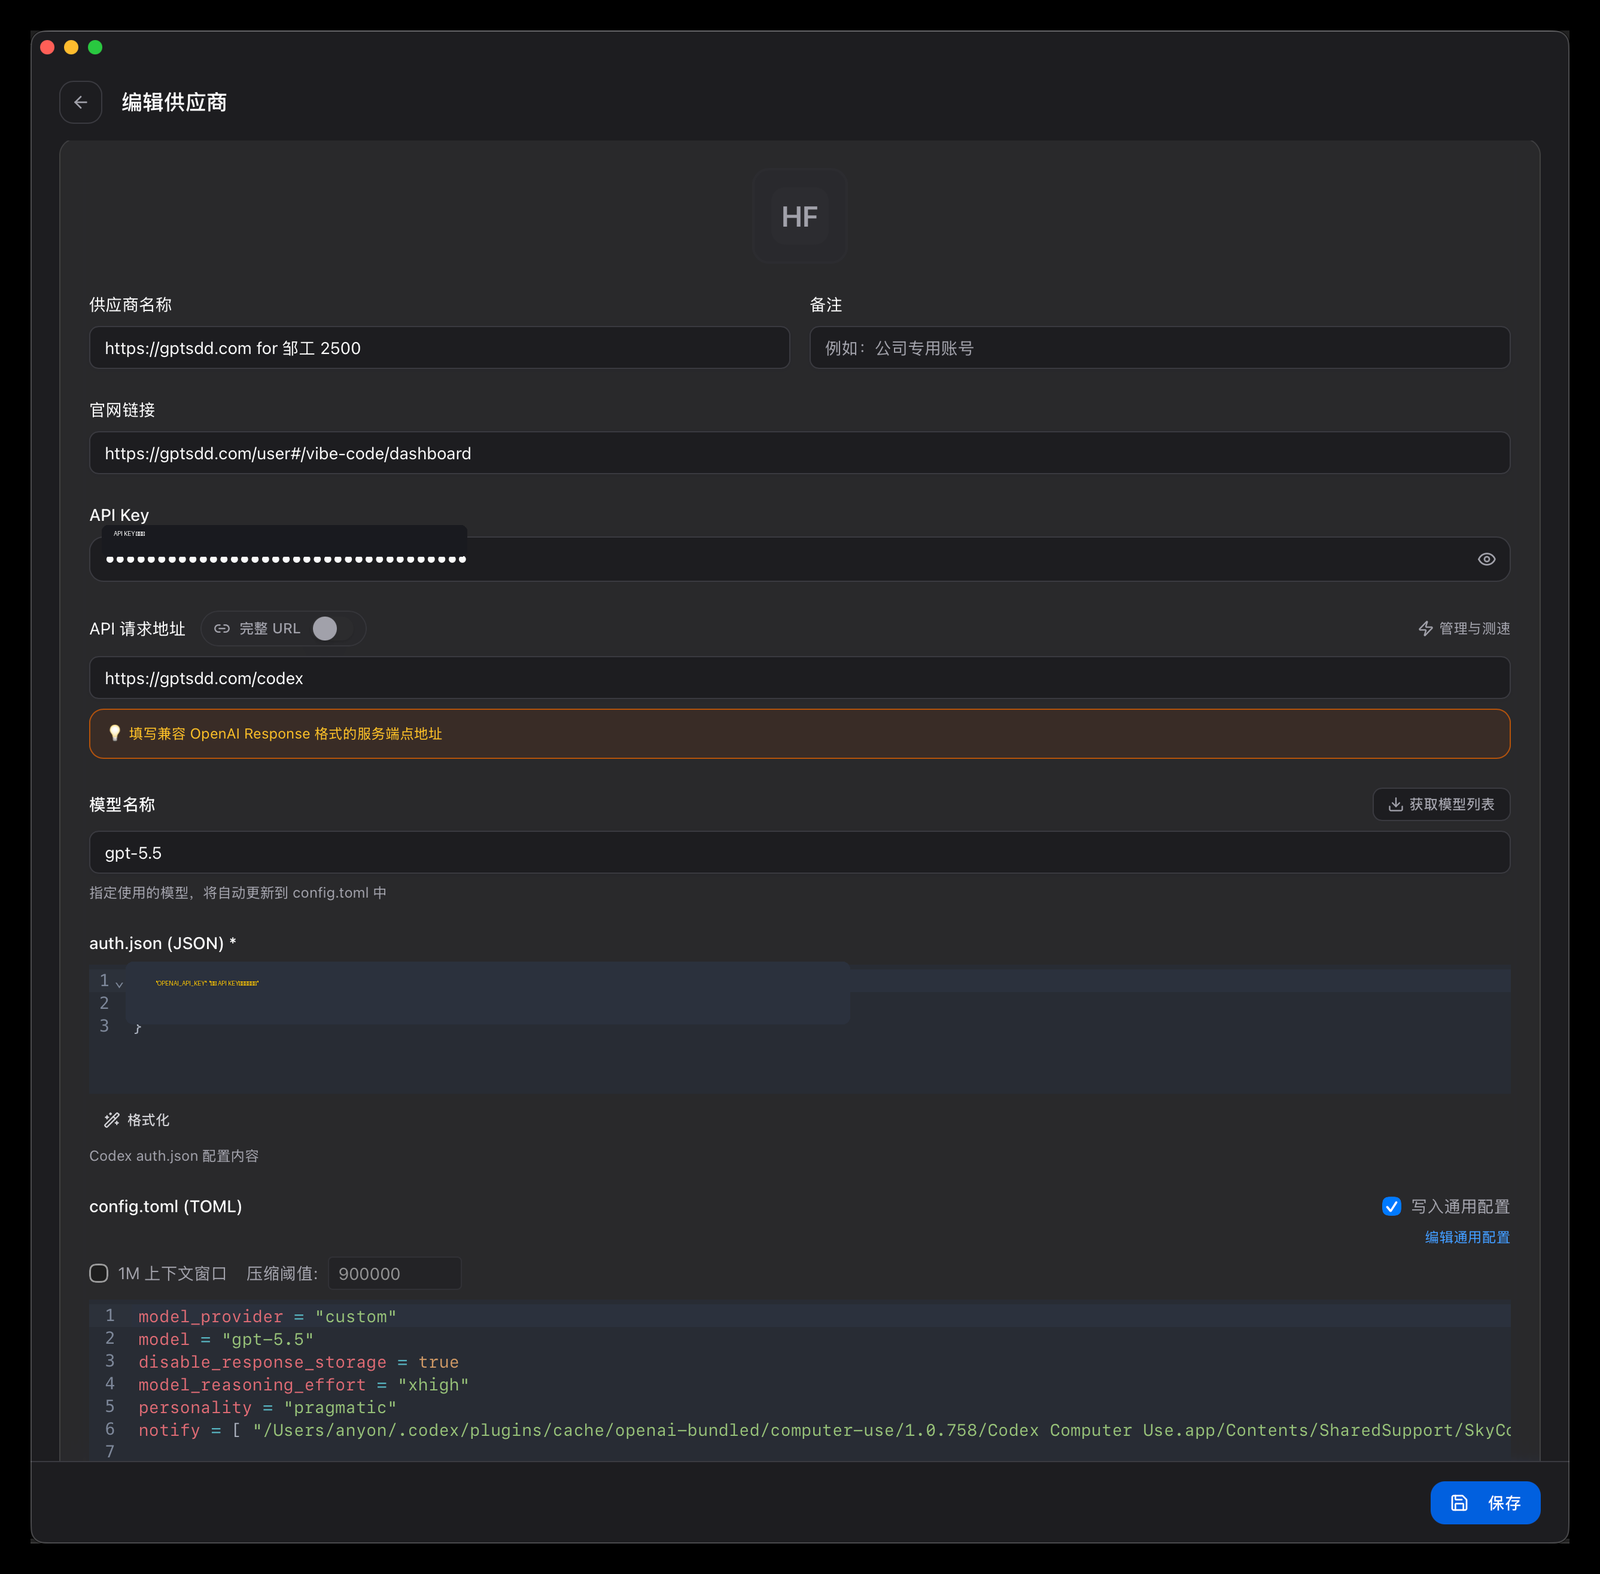
Task: Click the link icon beside 完整 URL
Action: [222, 628]
